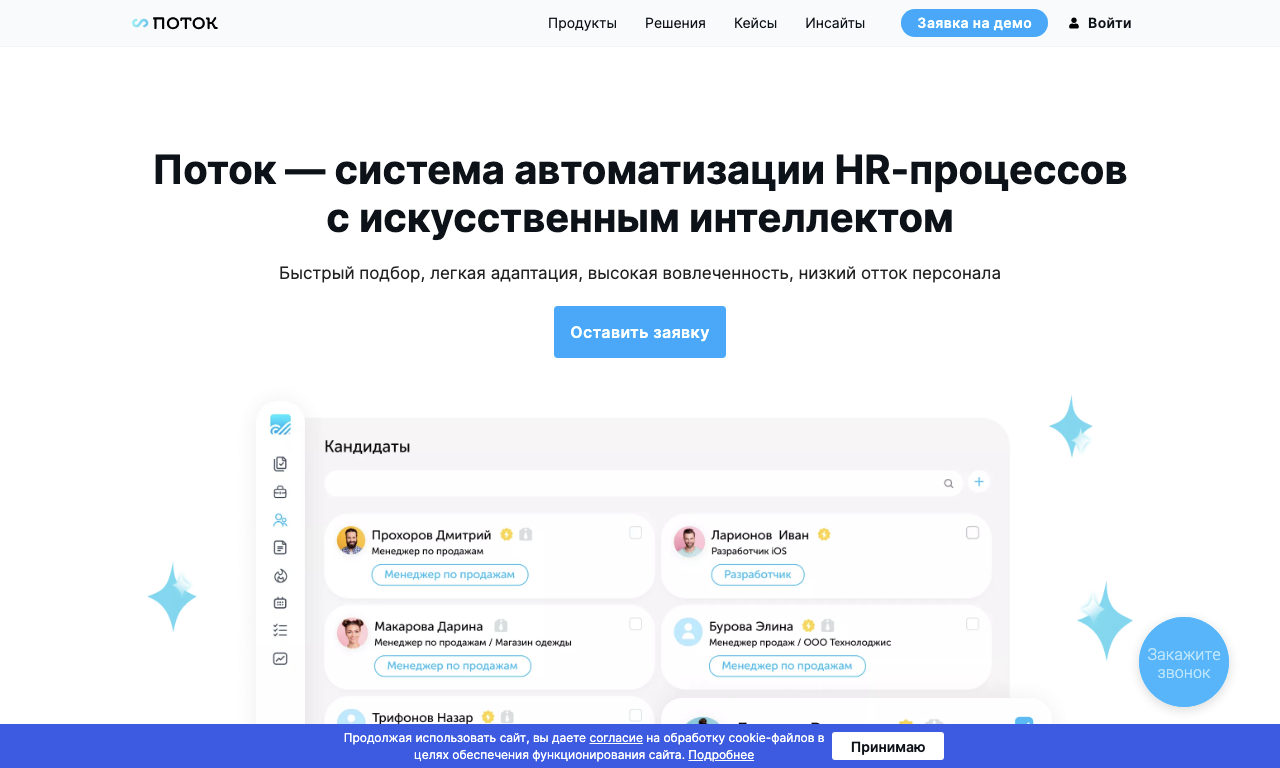This screenshot has width=1280, height=768.
Task: Click the gray info icon next to Трифонов Назар
Action: pyautogui.click(x=507, y=717)
